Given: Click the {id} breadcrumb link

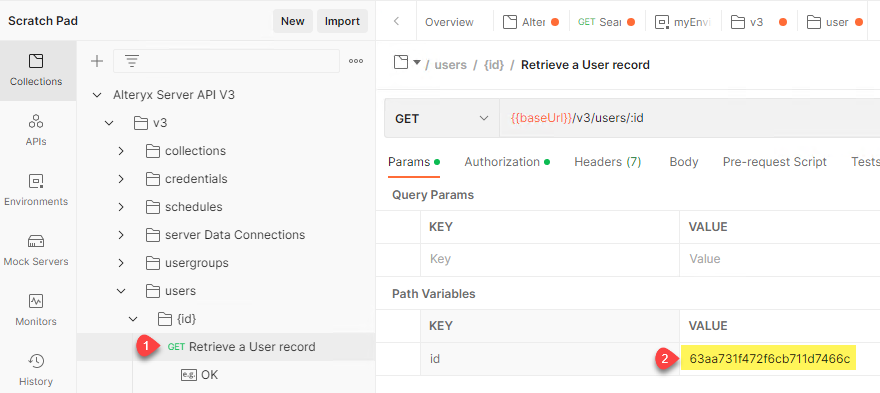Looking at the screenshot, I should (x=494, y=65).
